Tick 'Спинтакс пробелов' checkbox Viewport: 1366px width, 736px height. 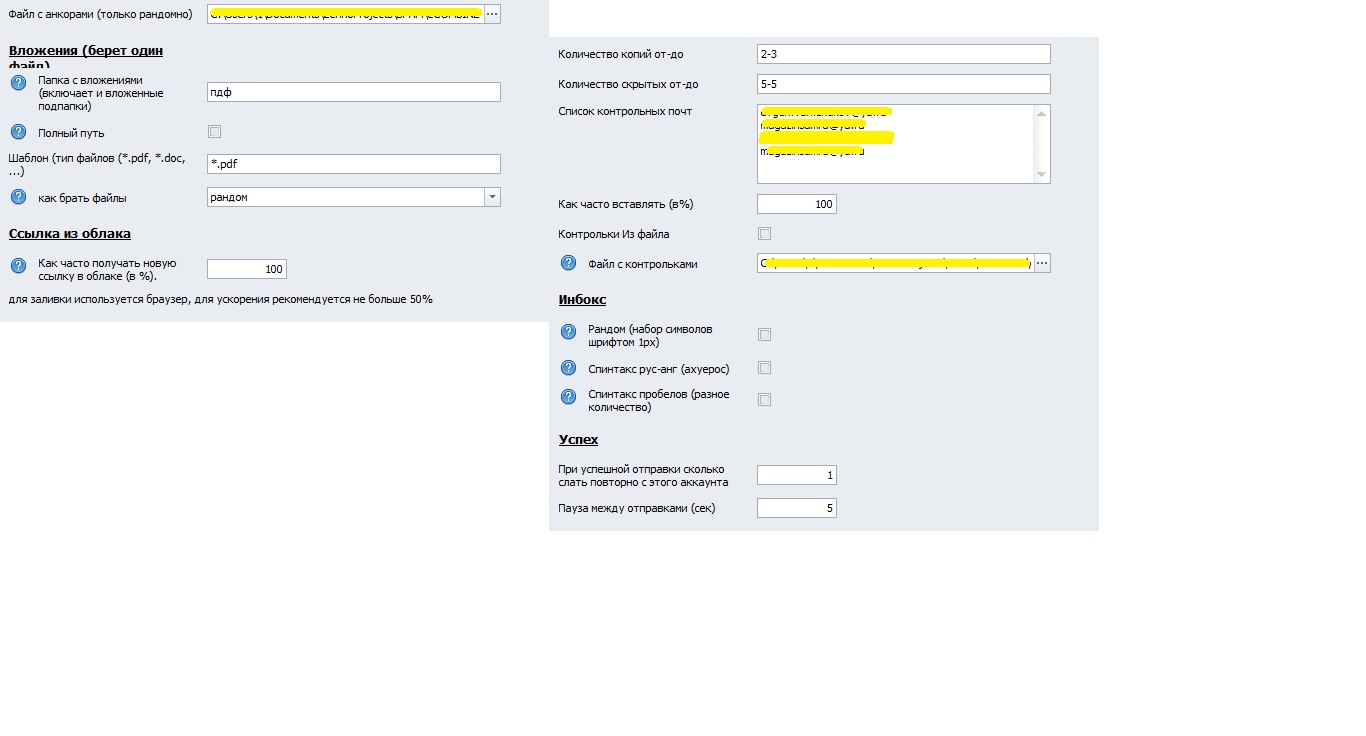click(x=764, y=400)
